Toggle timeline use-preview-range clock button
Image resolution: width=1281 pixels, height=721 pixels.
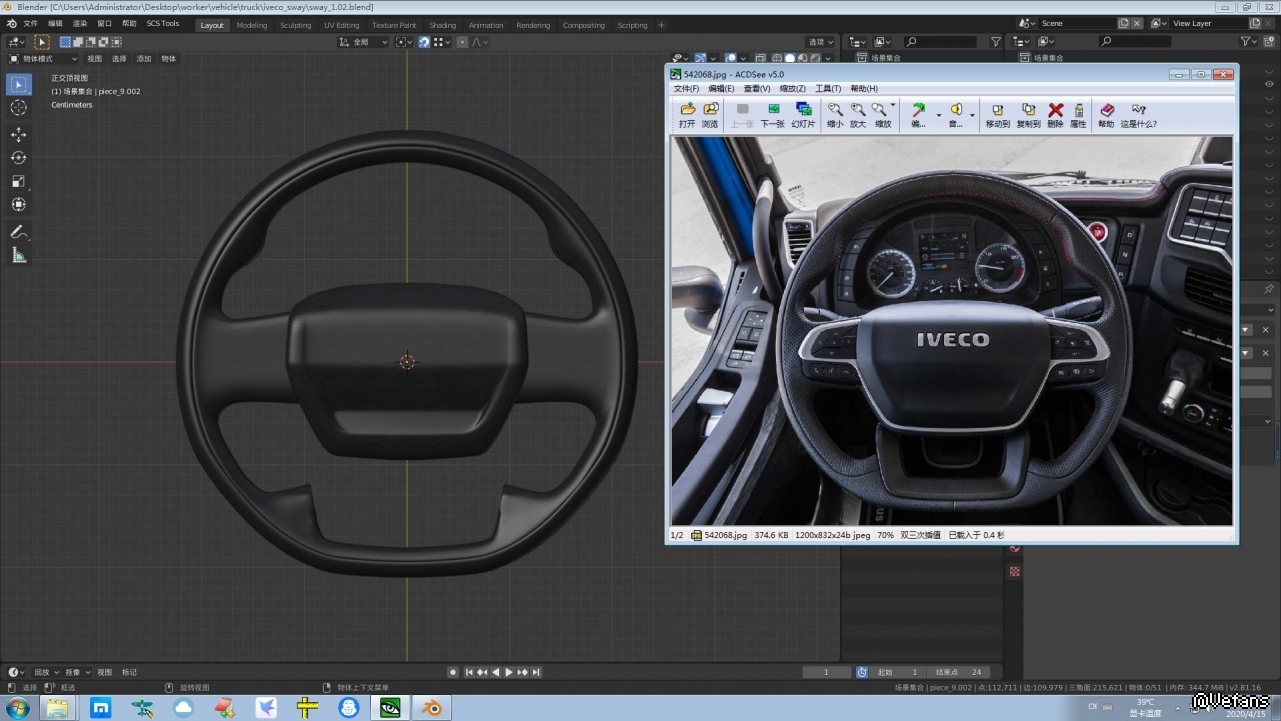862,672
